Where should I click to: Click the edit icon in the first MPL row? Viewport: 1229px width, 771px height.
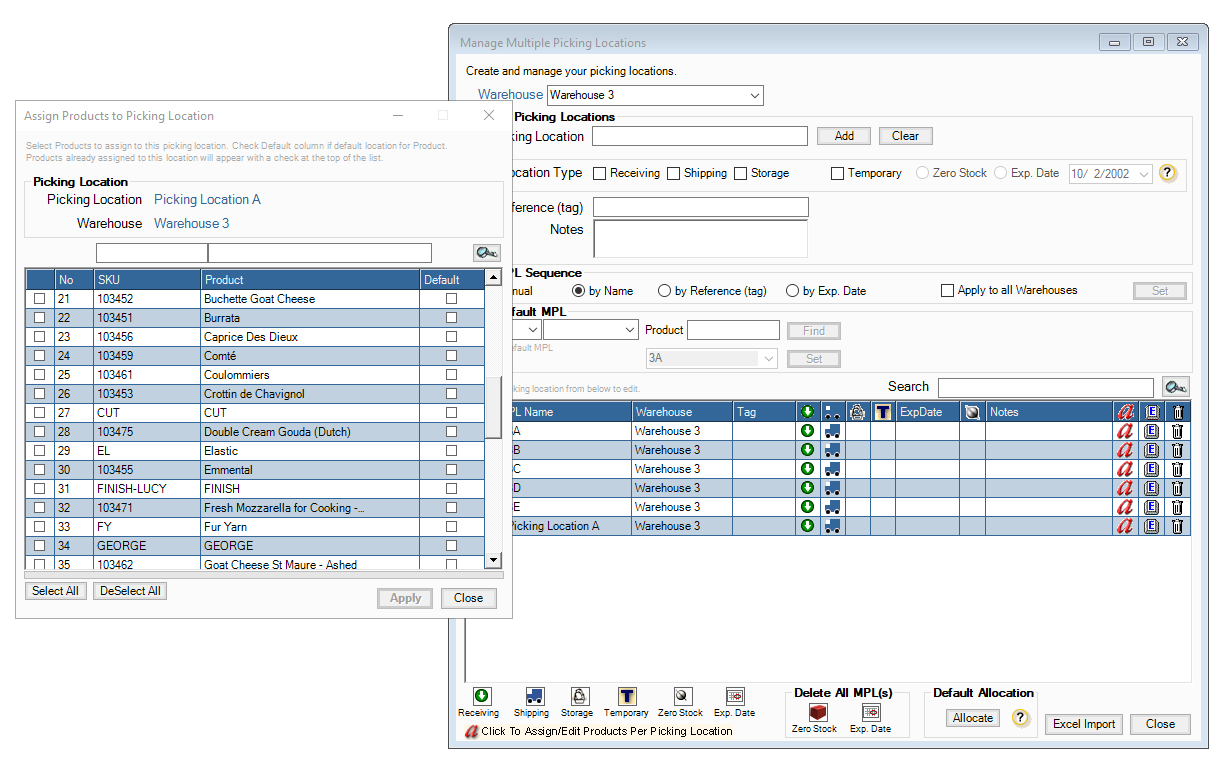tap(1151, 431)
